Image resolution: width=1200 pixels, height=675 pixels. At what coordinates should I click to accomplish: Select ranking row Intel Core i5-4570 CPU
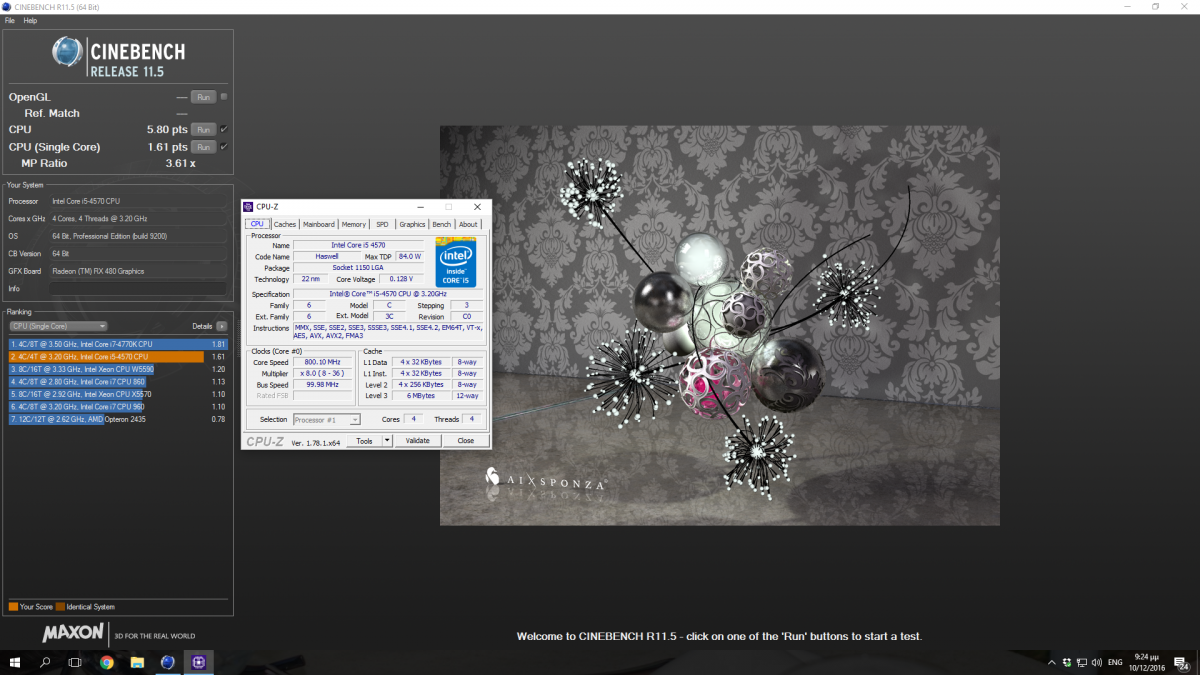coord(118,356)
